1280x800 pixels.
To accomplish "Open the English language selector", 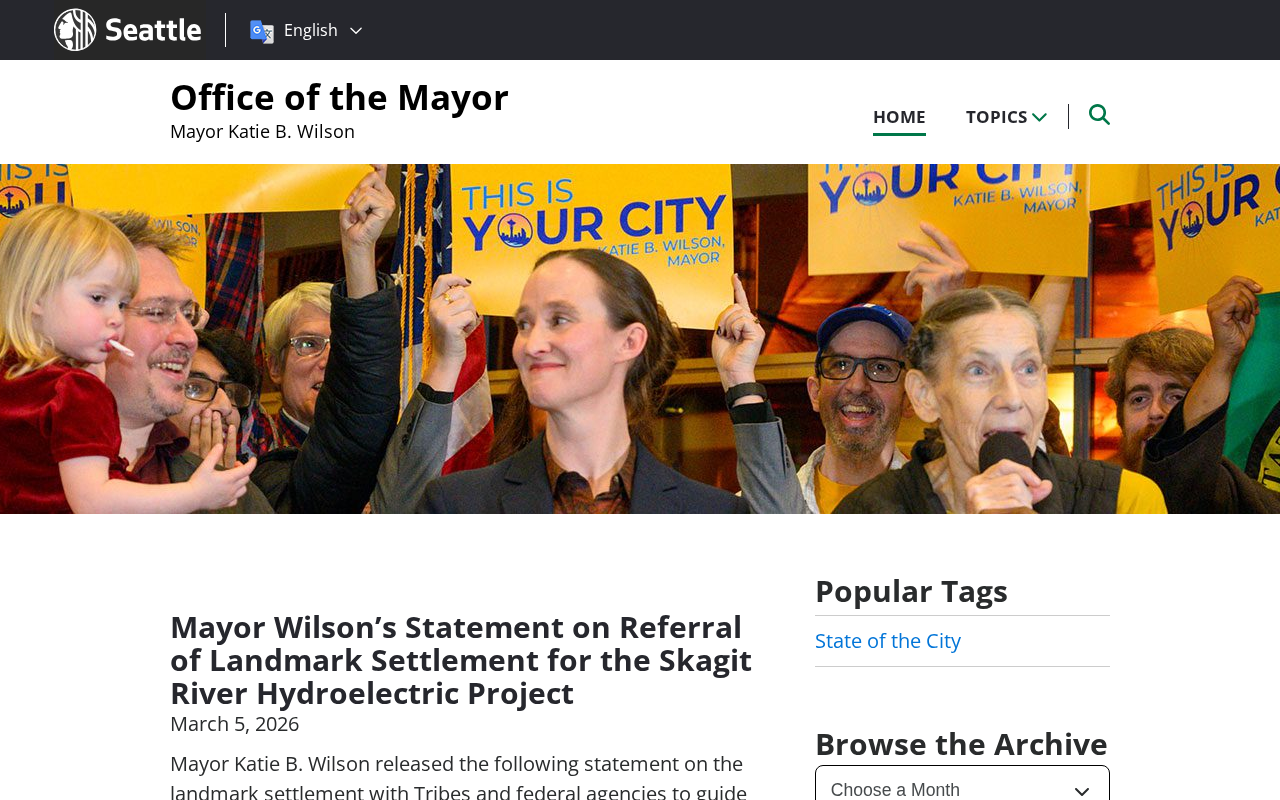I will [306, 30].
